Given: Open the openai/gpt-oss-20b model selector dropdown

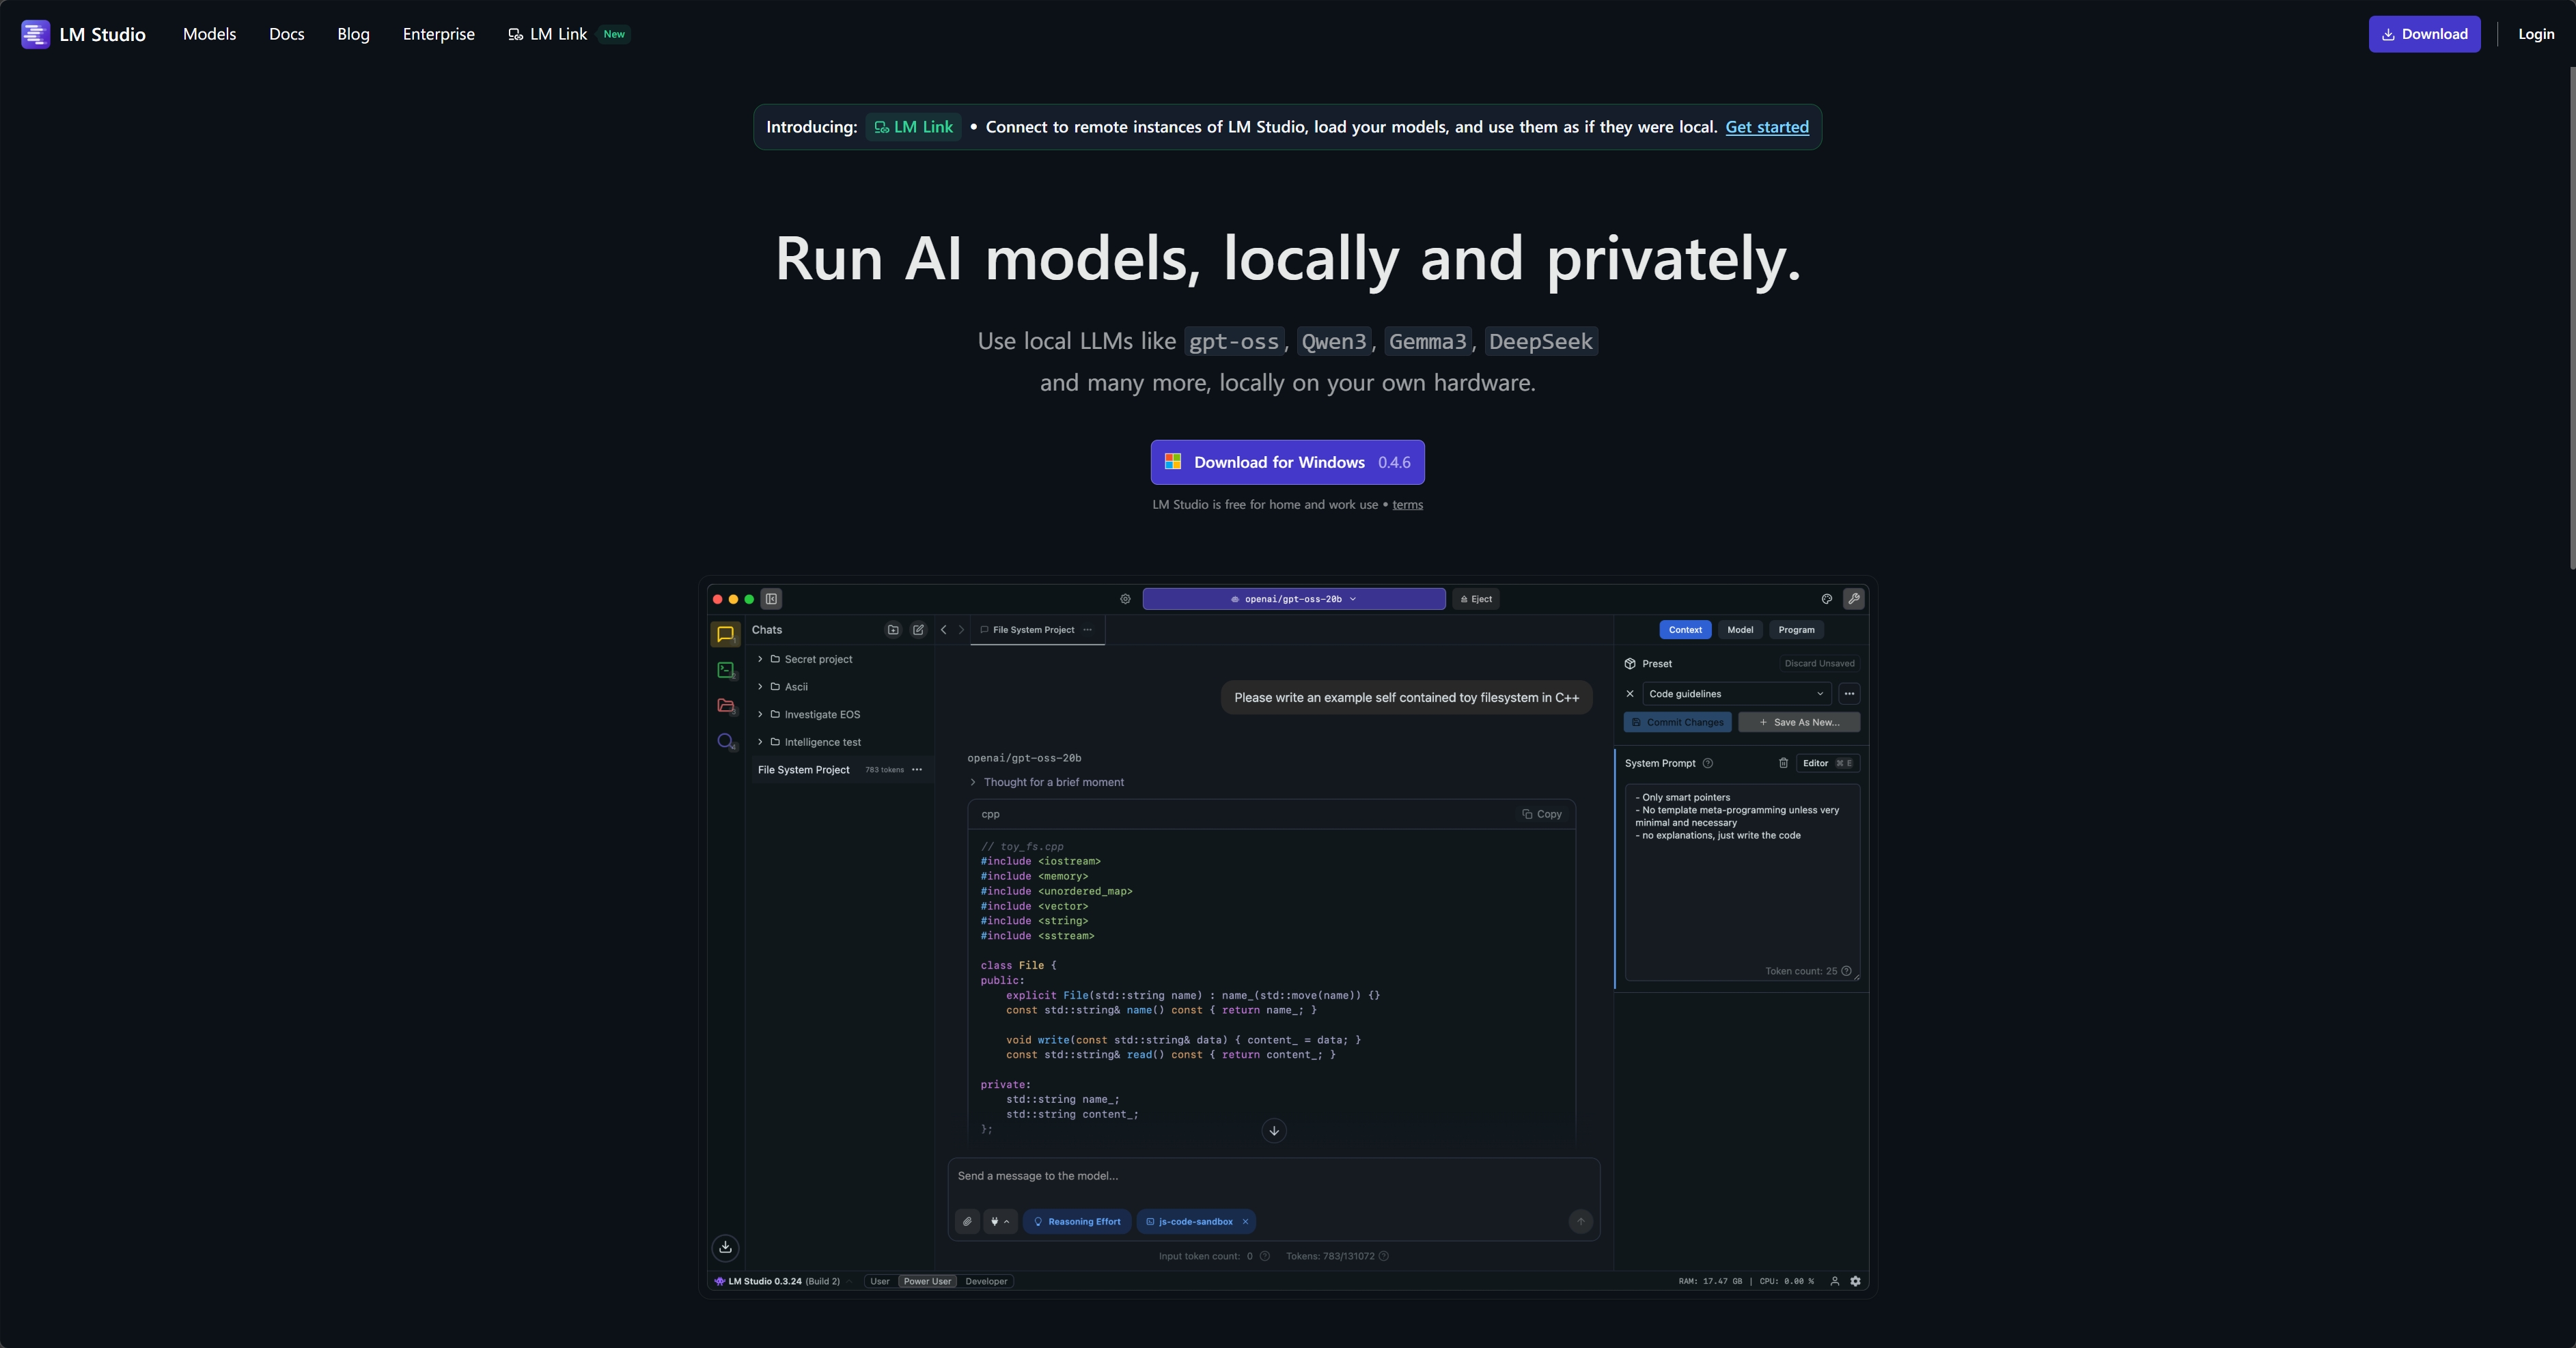Looking at the screenshot, I should [x=1293, y=599].
